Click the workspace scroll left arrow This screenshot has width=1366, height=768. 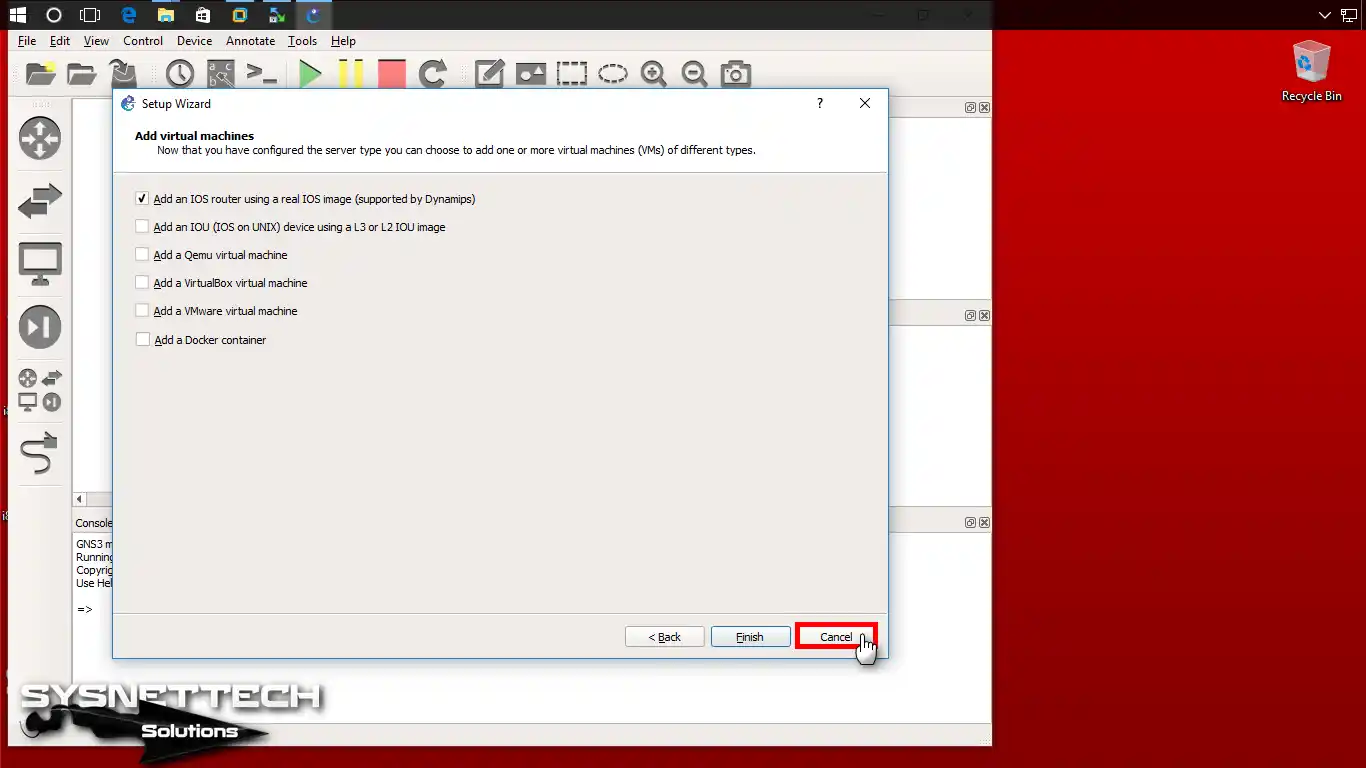pyautogui.click(x=80, y=498)
